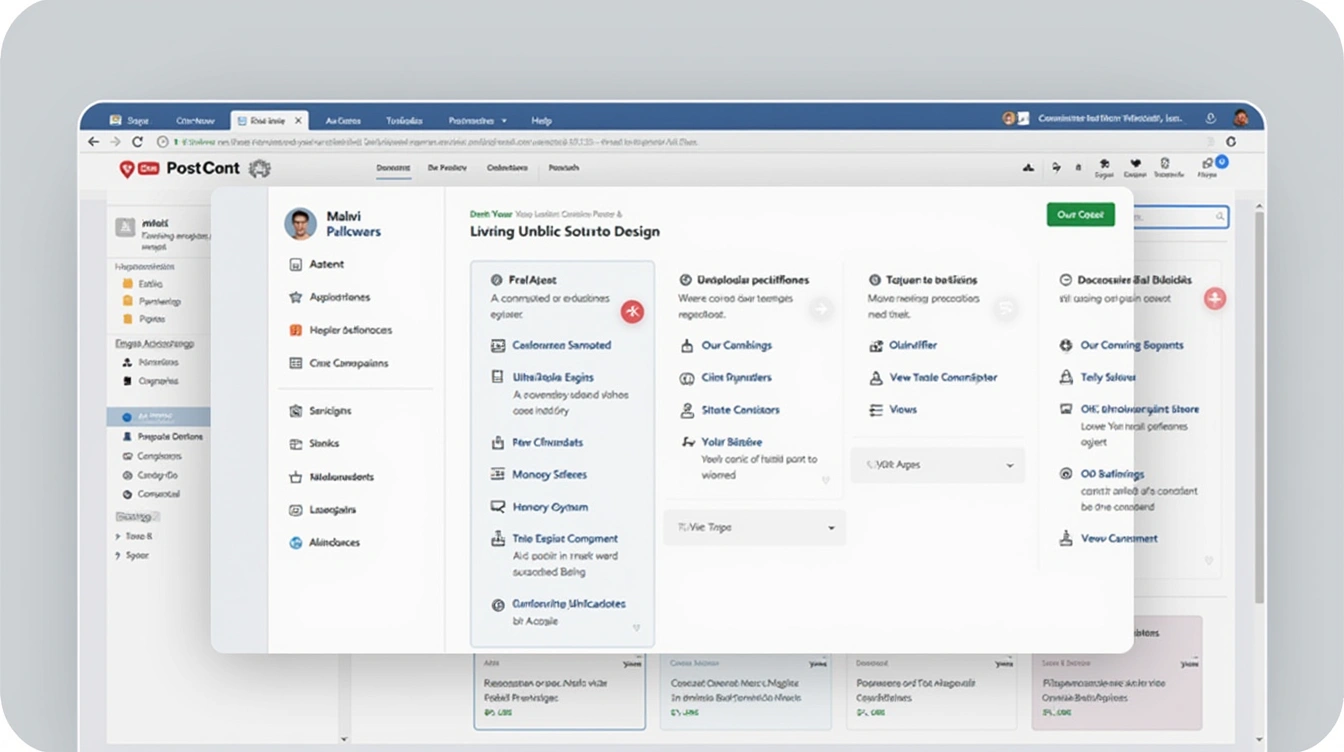The image size is (1344, 752).
Task: Click the red asterisk badge on first card
Action: coord(632,311)
